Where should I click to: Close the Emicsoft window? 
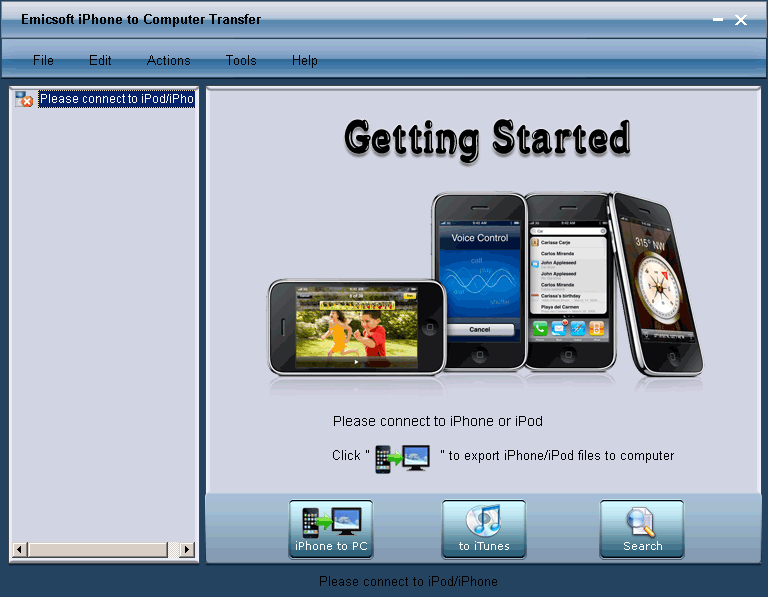(x=741, y=20)
